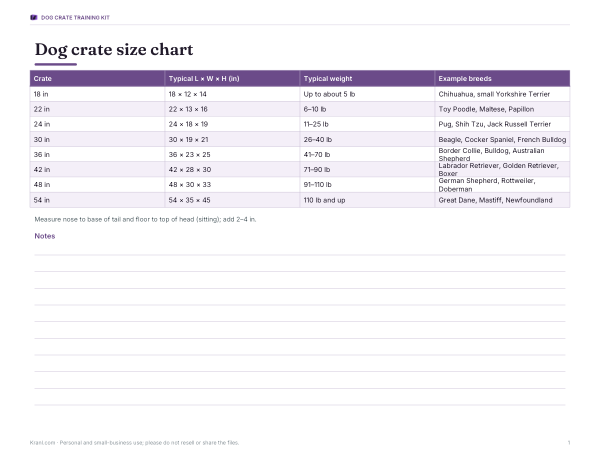
Task: Click the page number '1' in footer
Action: [569, 443]
